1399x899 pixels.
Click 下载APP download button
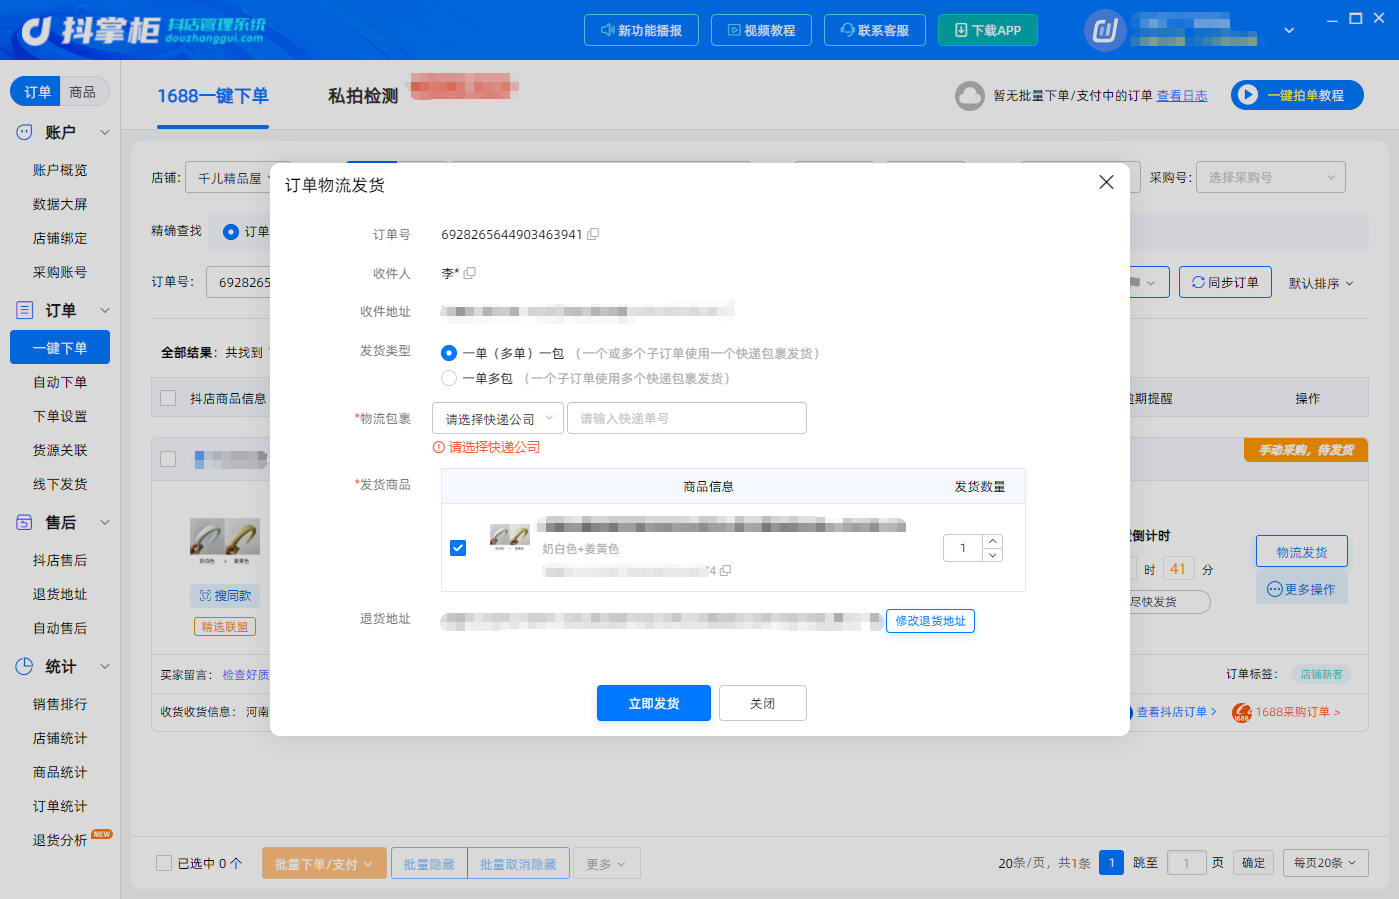click(988, 30)
